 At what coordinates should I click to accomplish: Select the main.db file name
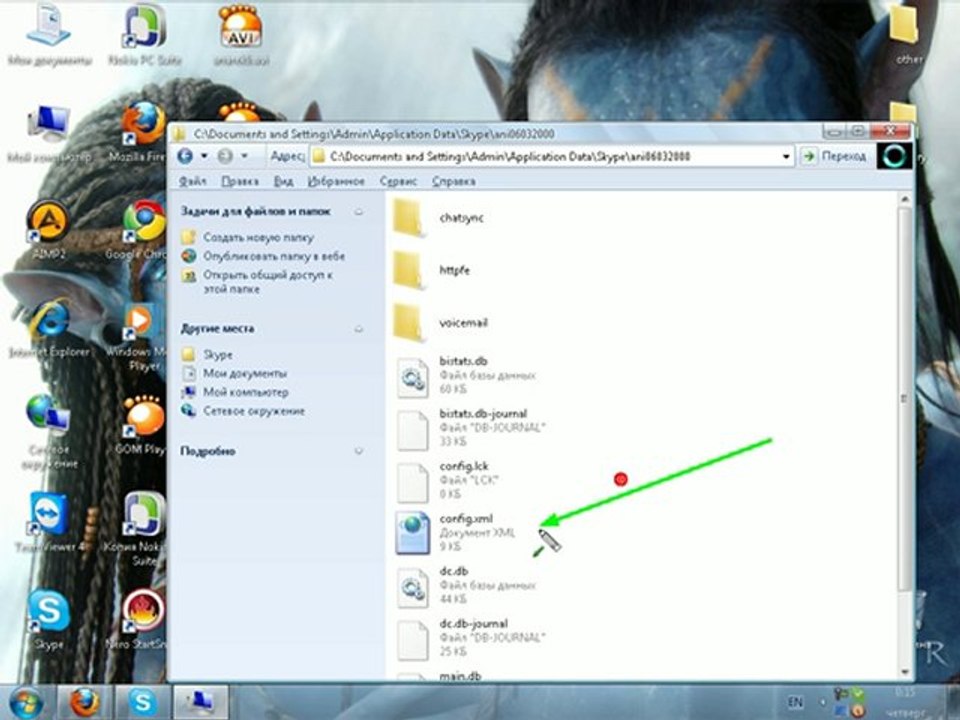coord(460,677)
